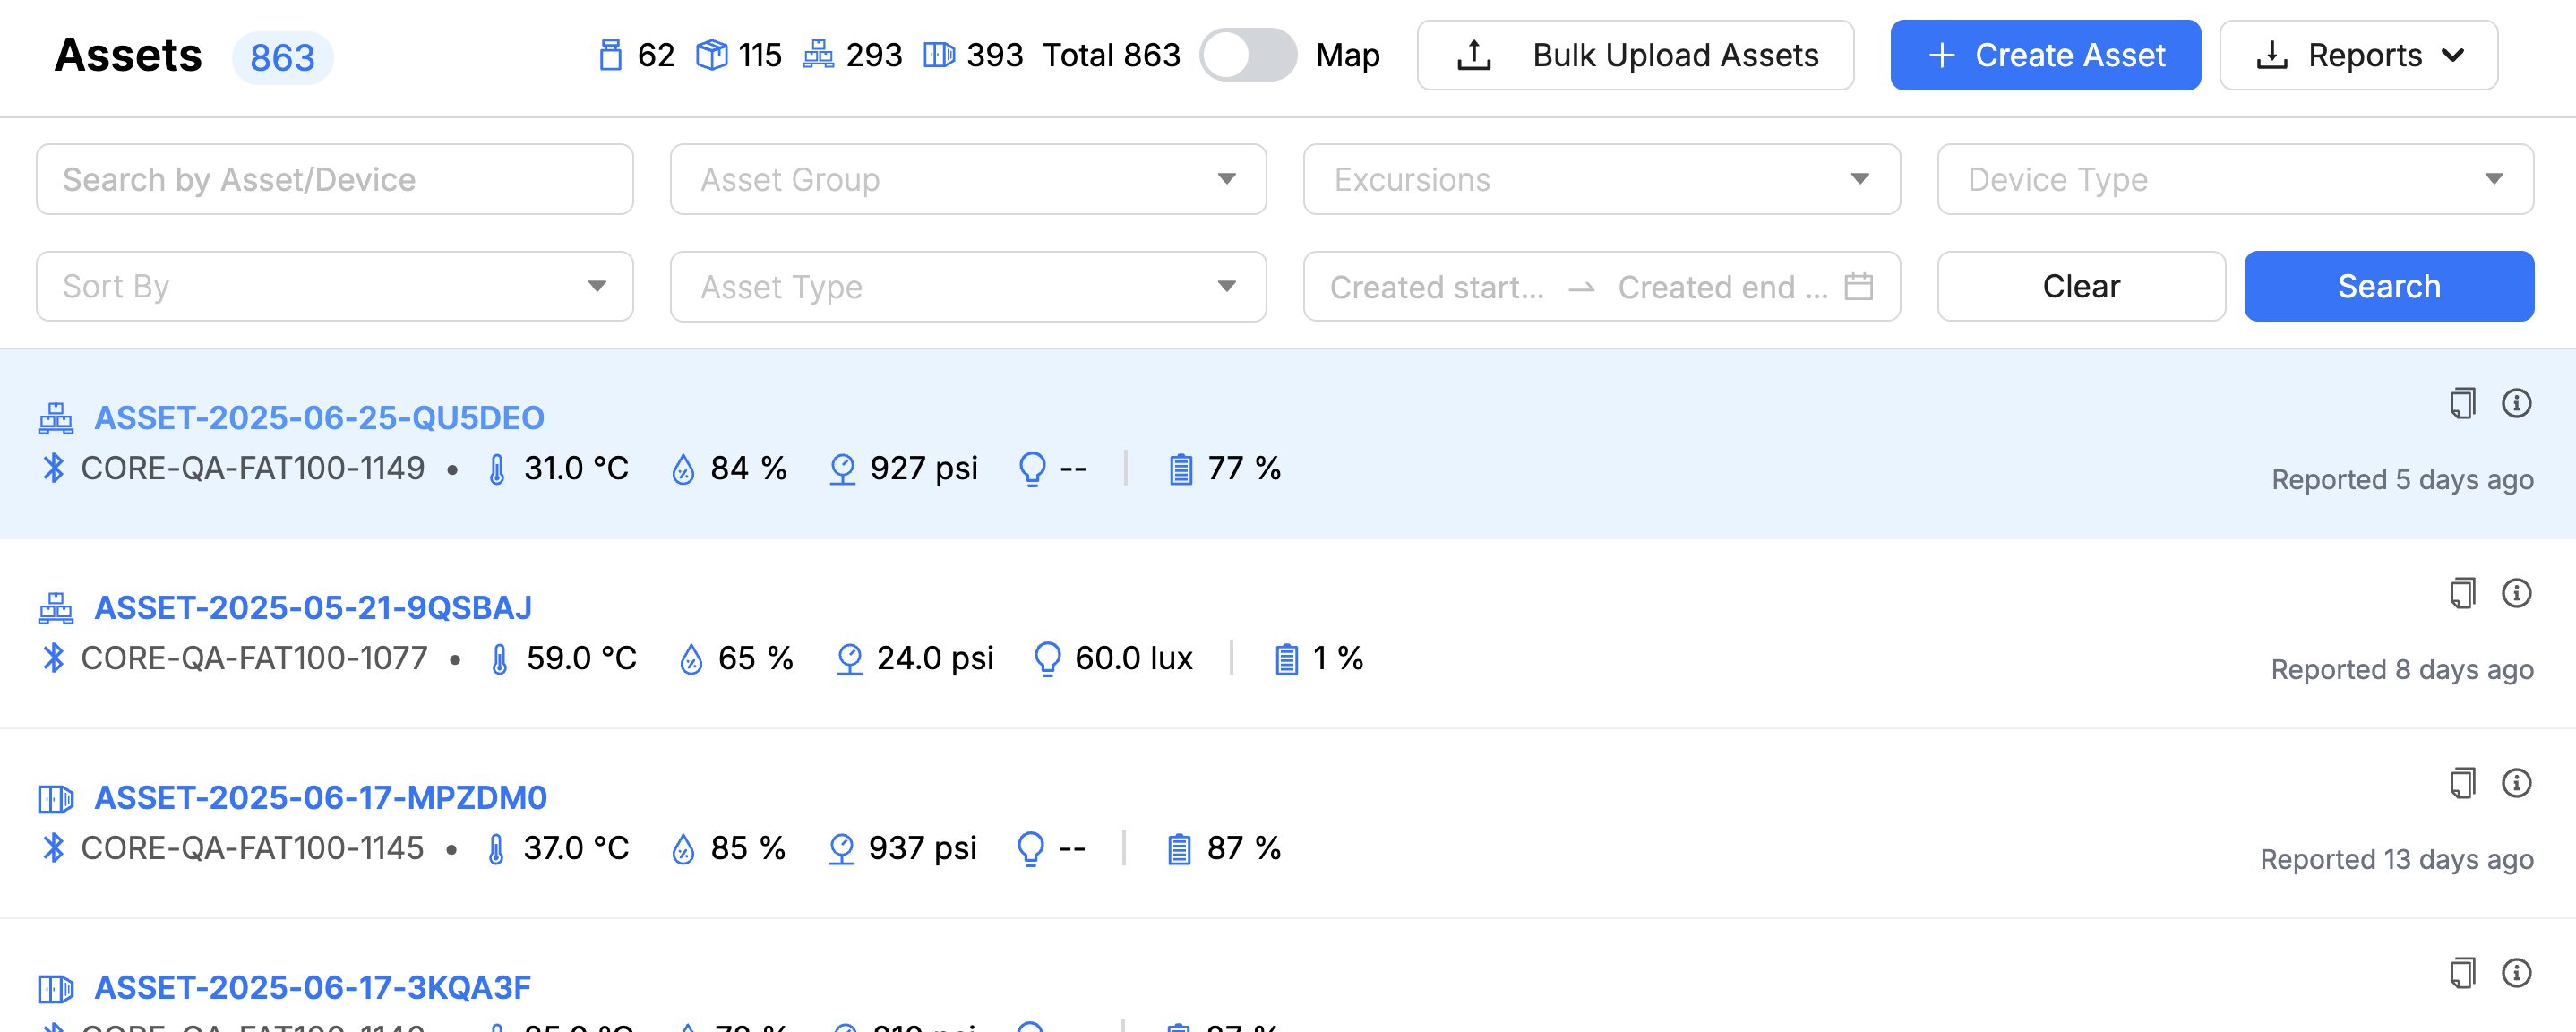
Task: Open the Device Type dropdown
Action: (2234, 179)
